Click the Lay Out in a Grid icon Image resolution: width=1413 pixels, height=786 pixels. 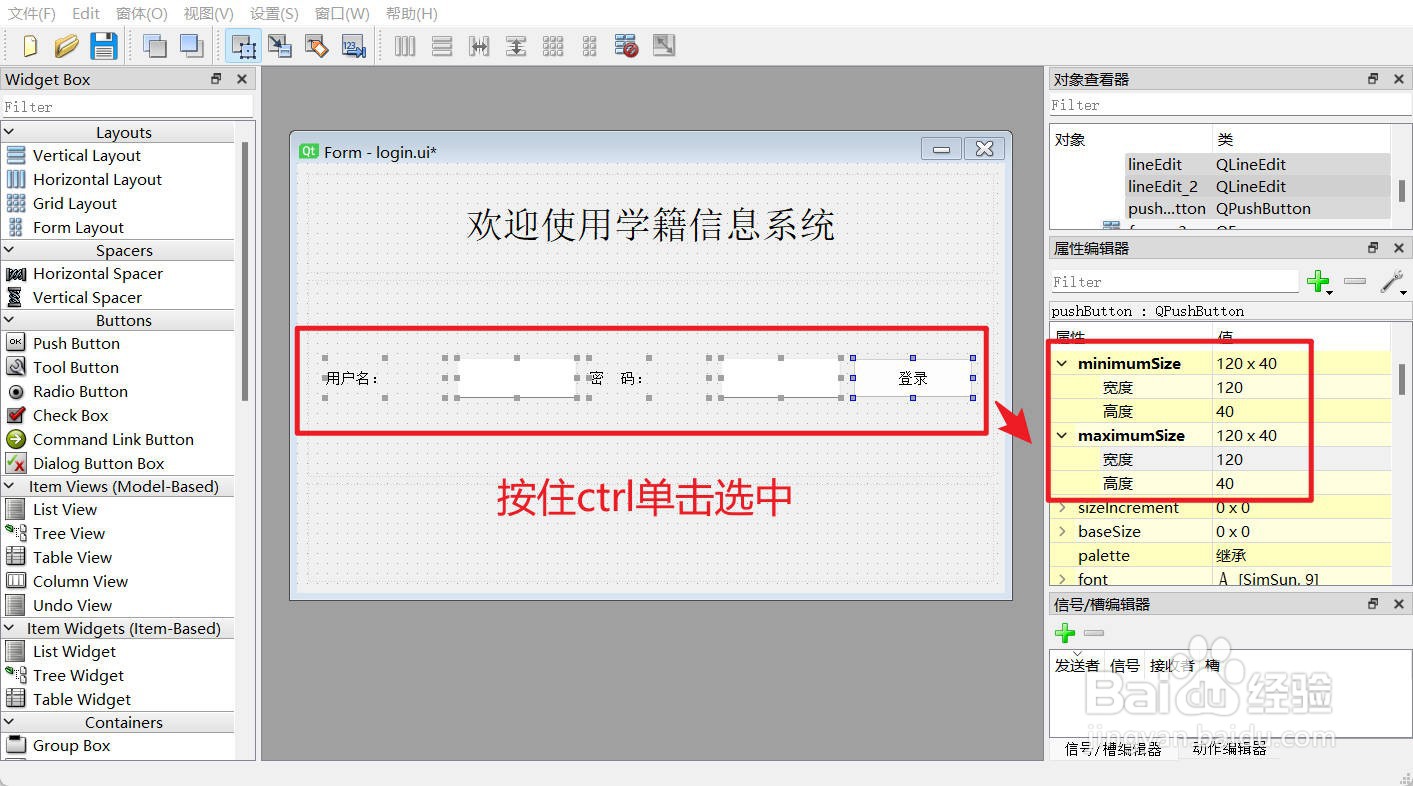point(553,45)
